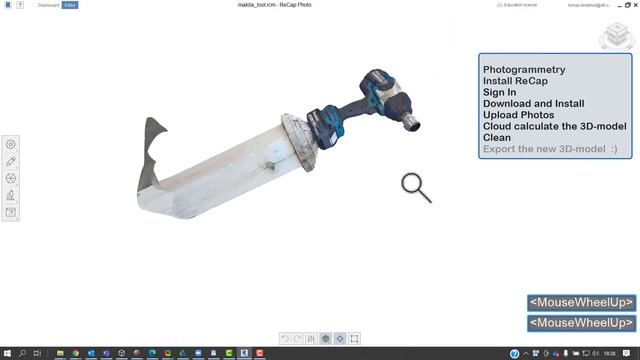This screenshot has width=640, height=360.
Task: Open the ReCap R application menu
Action: 8,5
